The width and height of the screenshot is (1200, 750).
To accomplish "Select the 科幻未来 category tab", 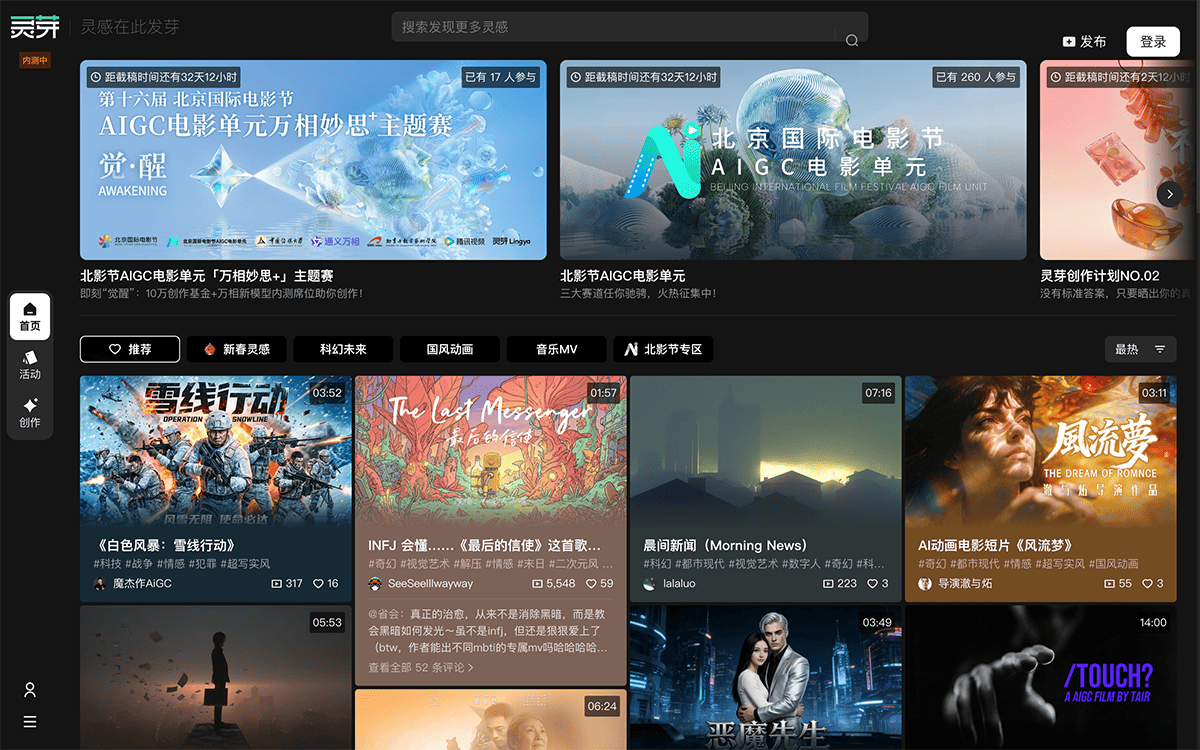I will (x=343, y=349).
